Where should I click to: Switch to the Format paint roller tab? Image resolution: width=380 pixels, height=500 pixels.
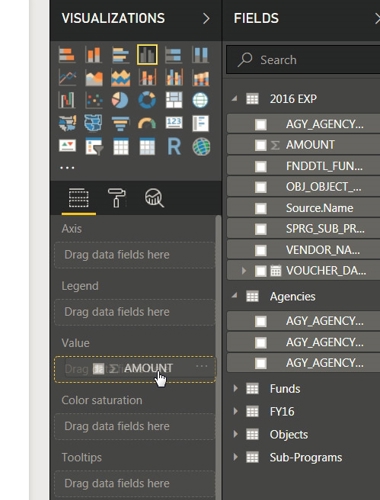pyautogui.click(x=116, y=198)
